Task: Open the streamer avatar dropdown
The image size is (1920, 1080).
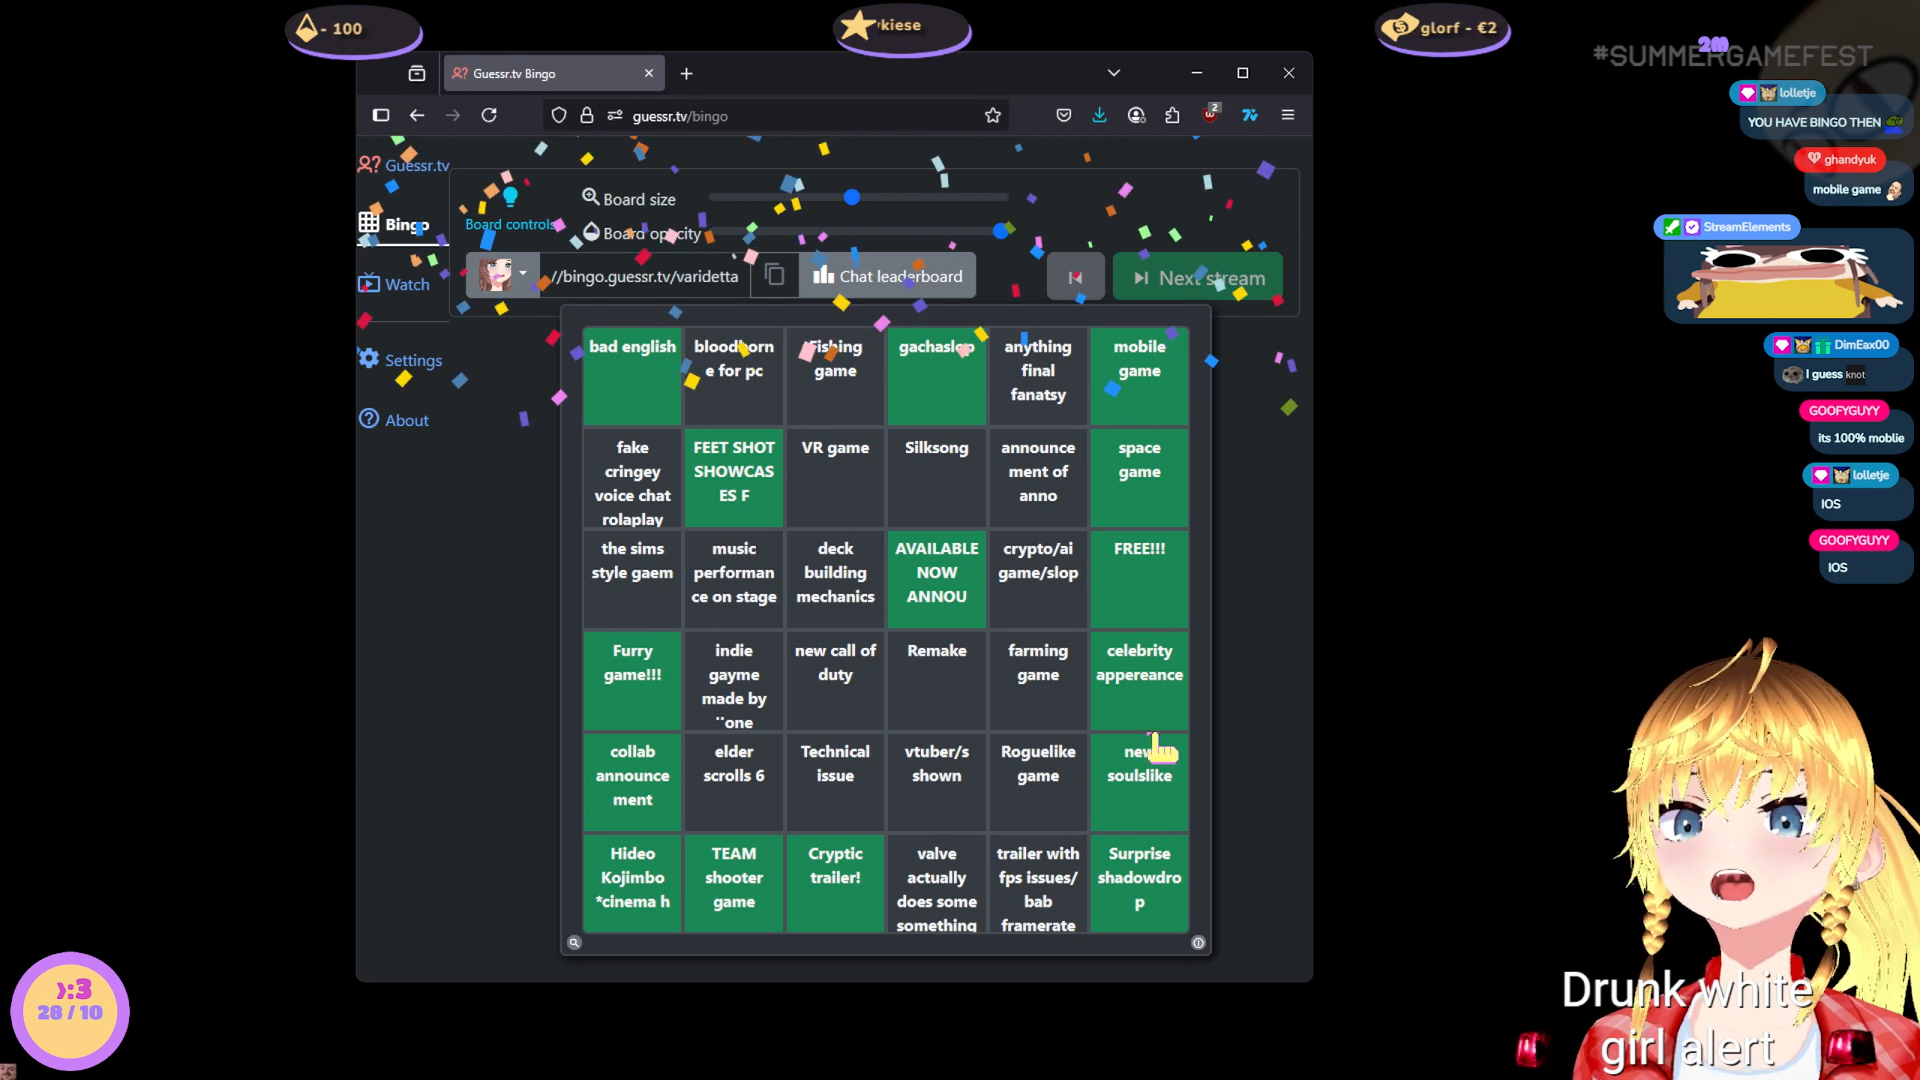Action: click(x=522, y=273)
